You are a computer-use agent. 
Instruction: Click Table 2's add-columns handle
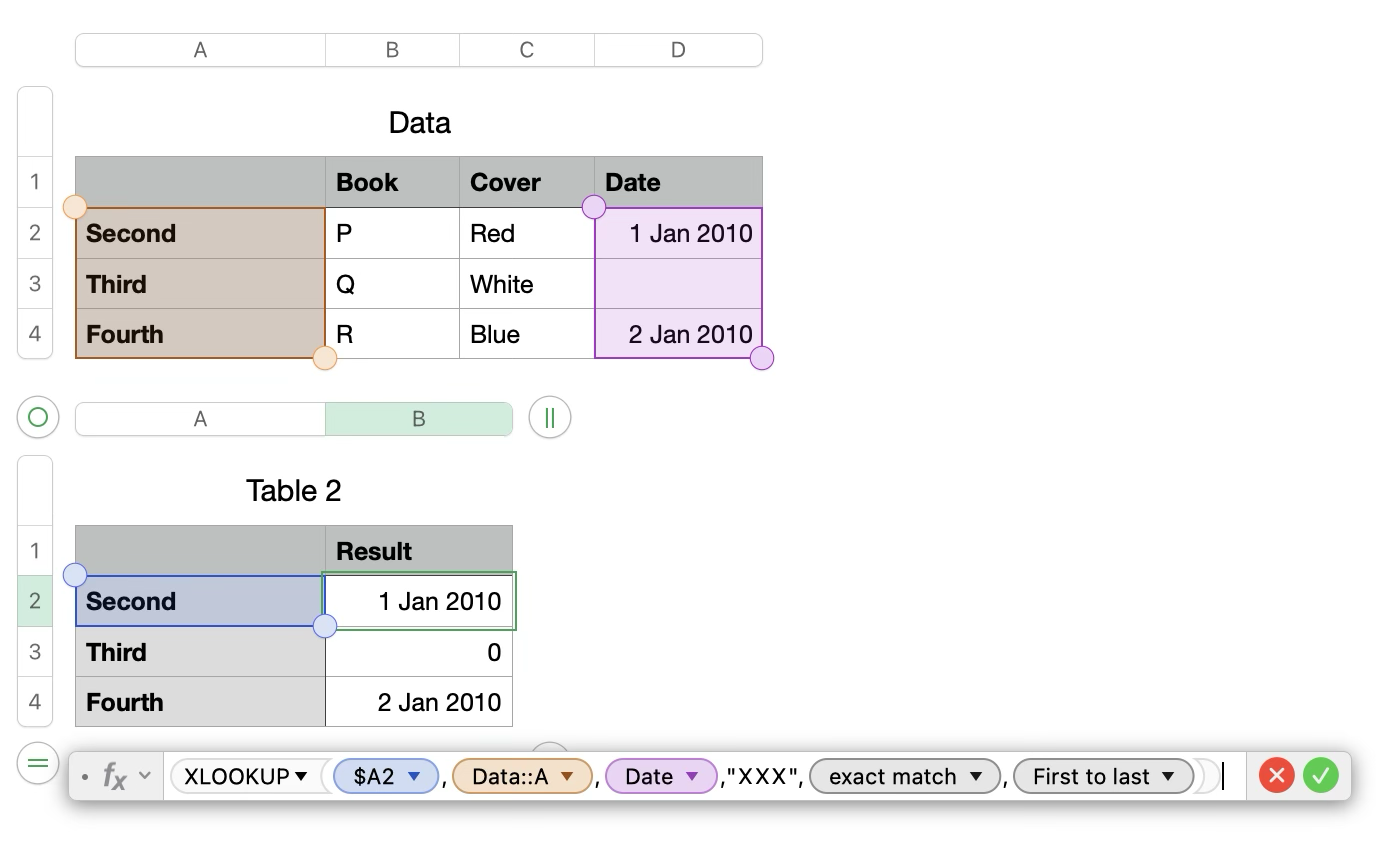(x=549, y=418)
